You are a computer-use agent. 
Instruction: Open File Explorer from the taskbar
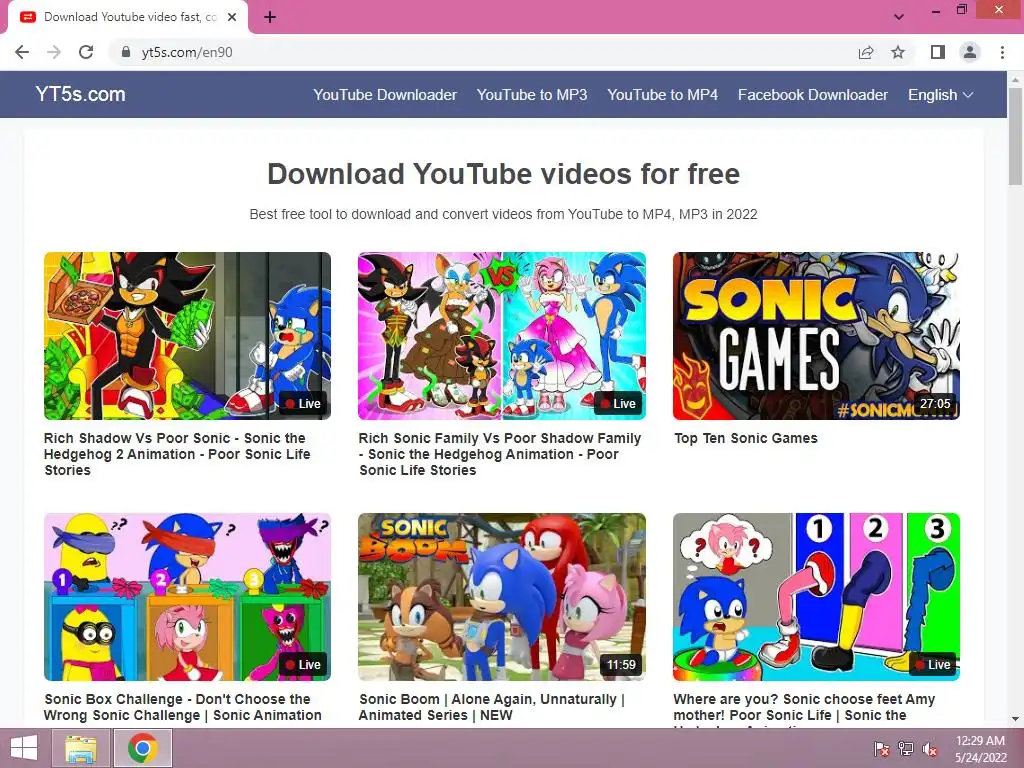[x=81, y=748]
